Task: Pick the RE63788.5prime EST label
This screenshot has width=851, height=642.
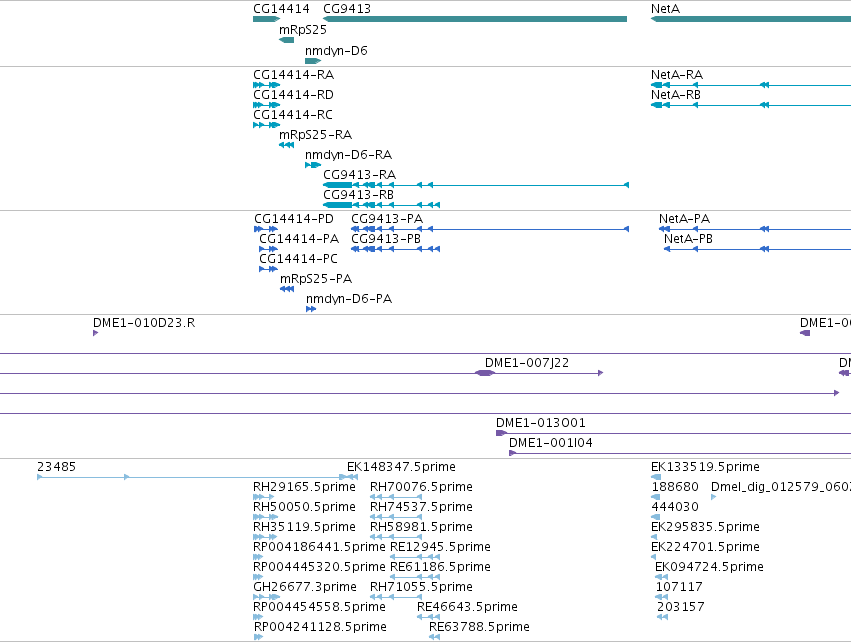Action: click(x=479, y=627)
